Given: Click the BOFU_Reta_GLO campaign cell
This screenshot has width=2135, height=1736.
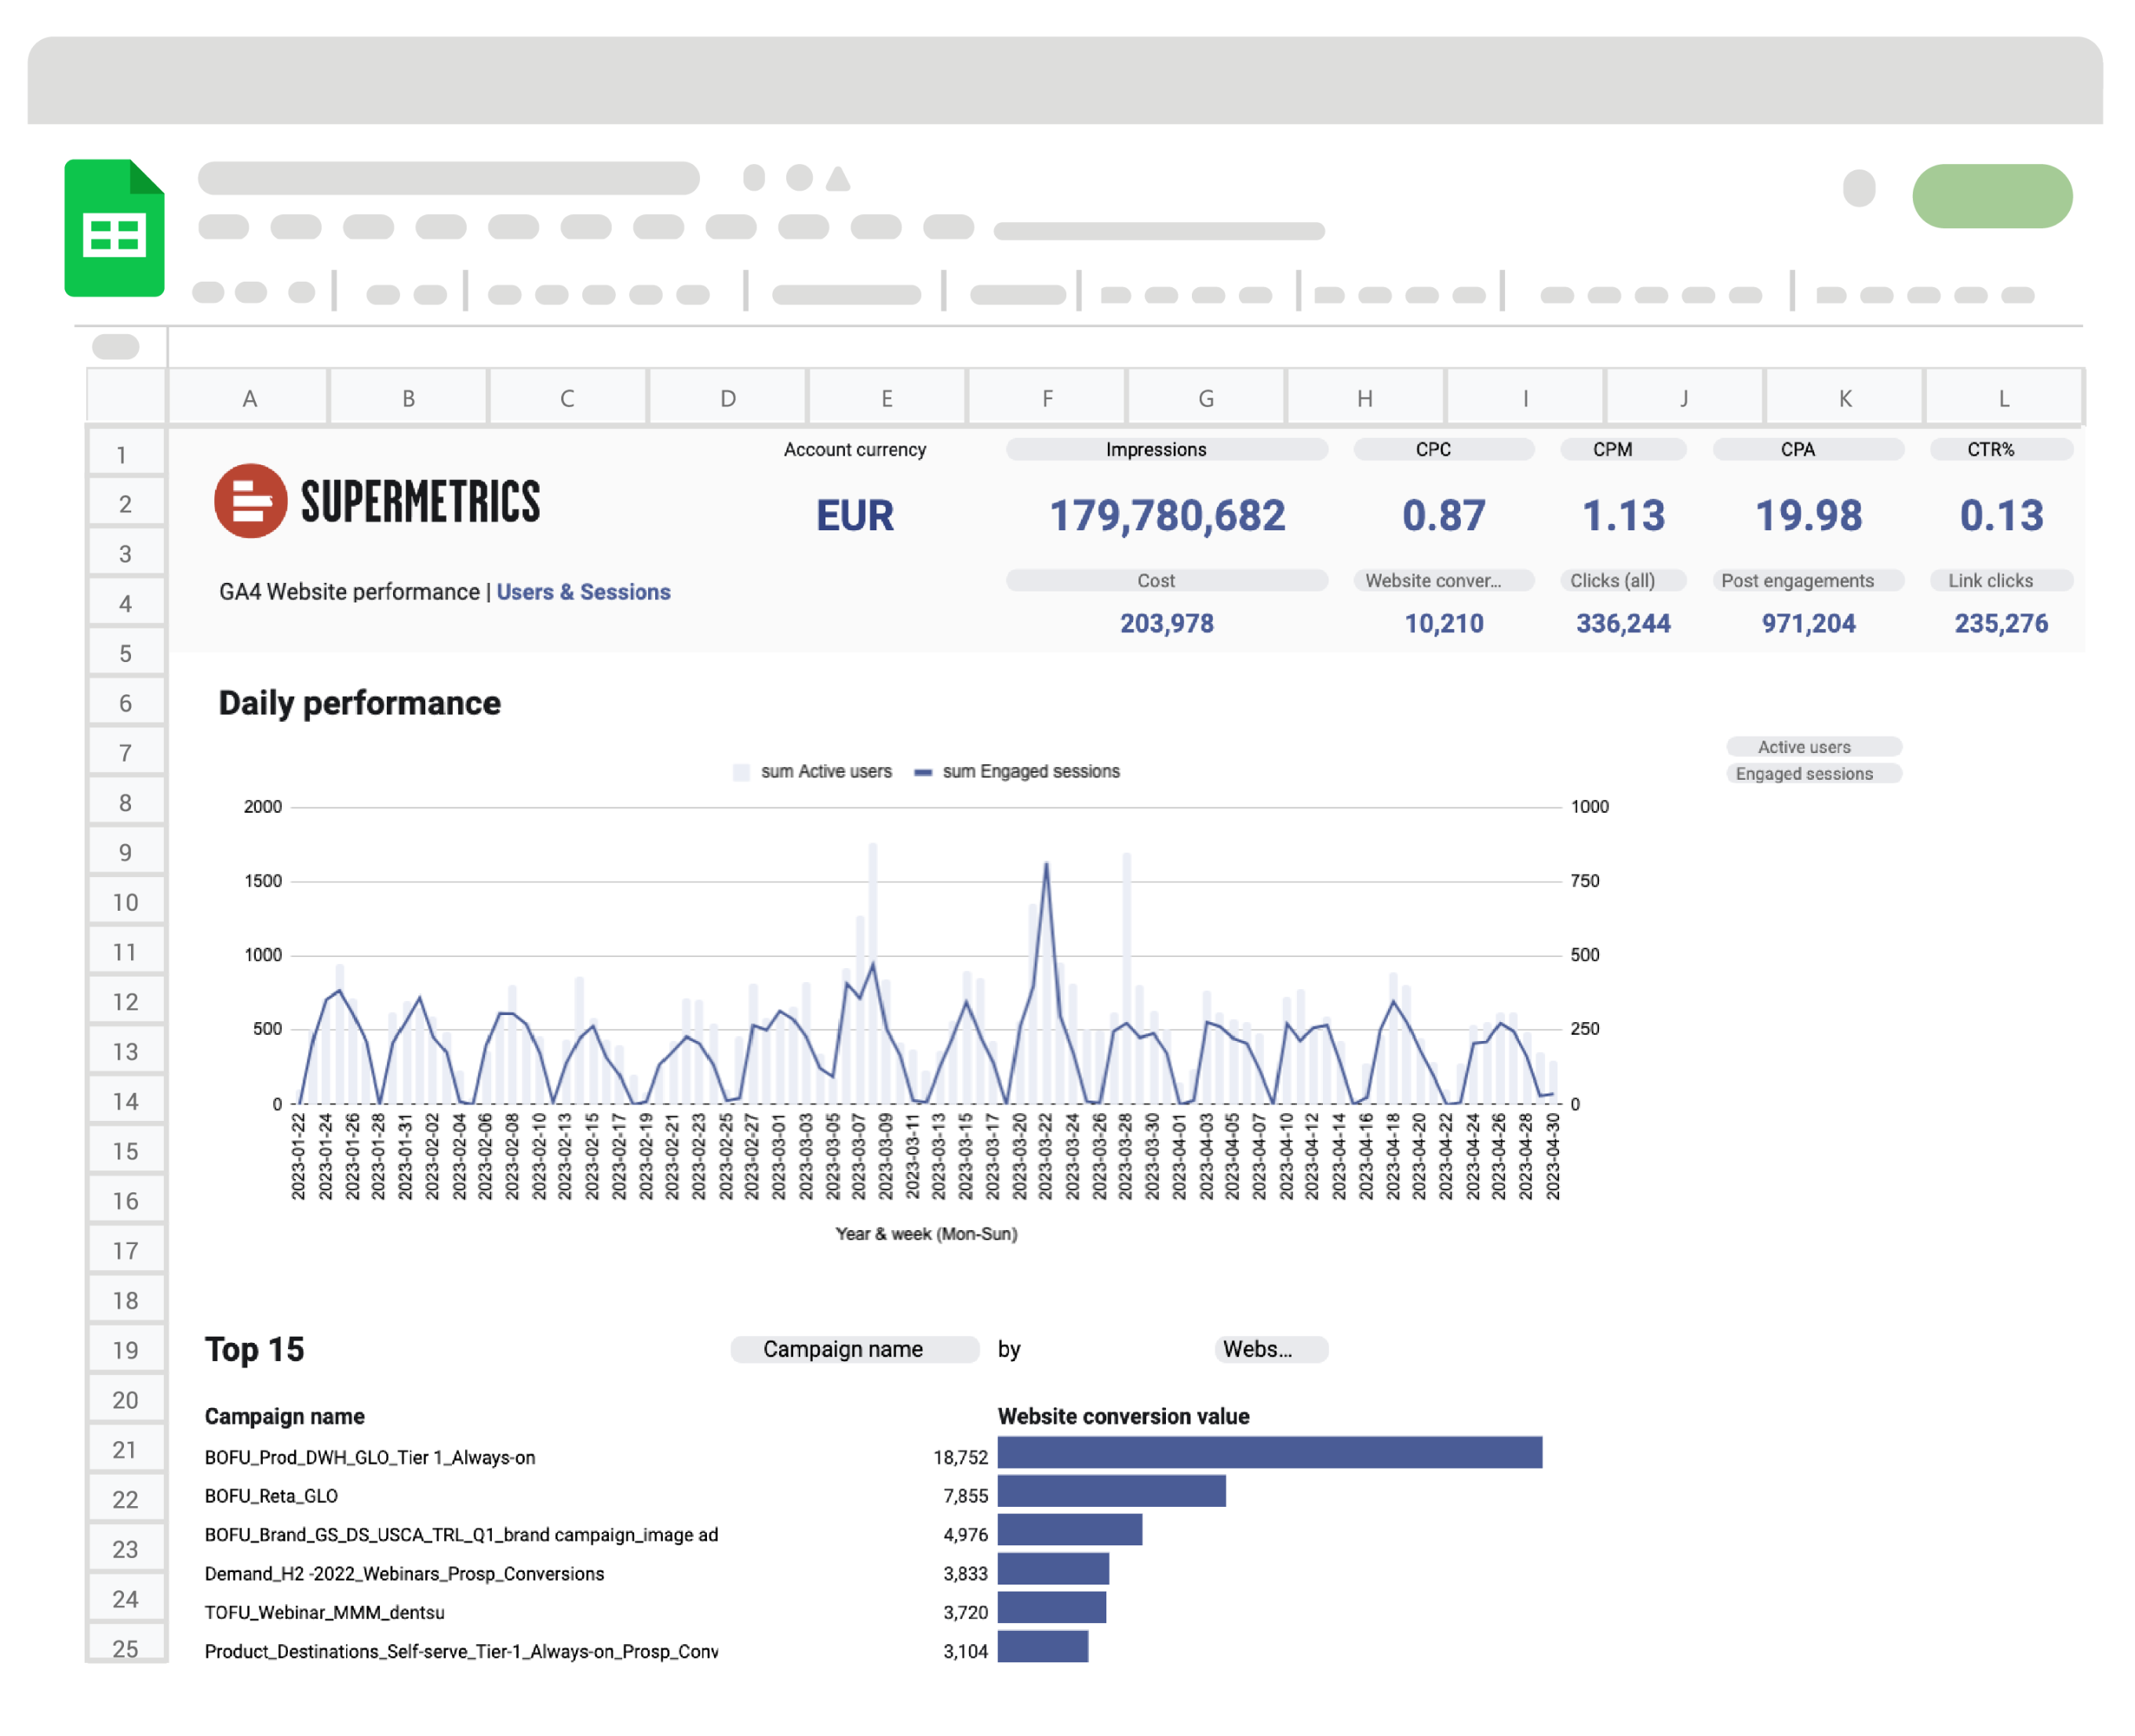Looking at the screenshot, I should pos(271,1496).
